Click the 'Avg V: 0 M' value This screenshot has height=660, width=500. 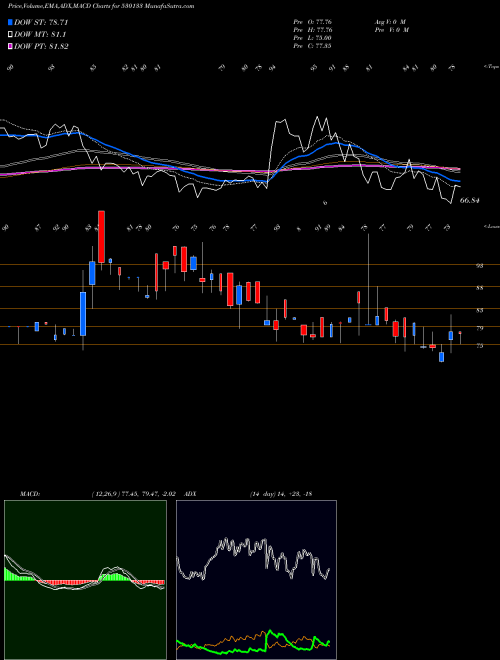click(x=389, y=22)
